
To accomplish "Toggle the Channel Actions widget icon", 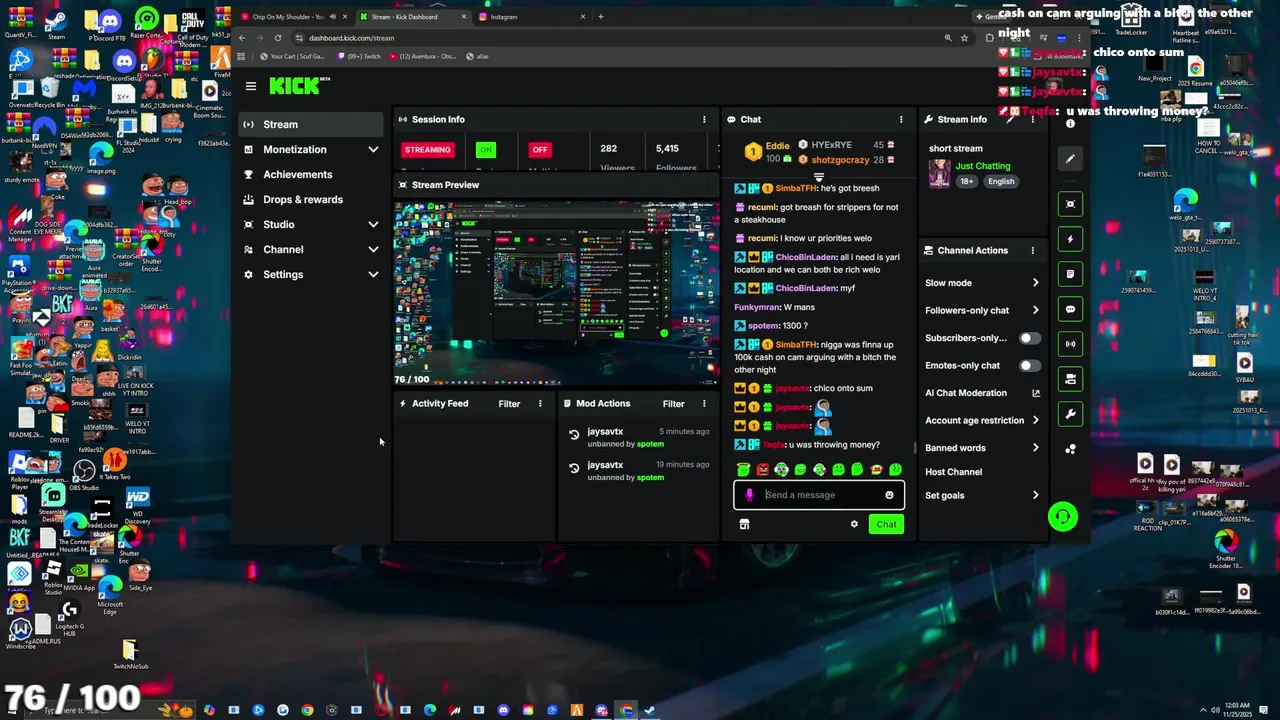I will point(1070,379).
